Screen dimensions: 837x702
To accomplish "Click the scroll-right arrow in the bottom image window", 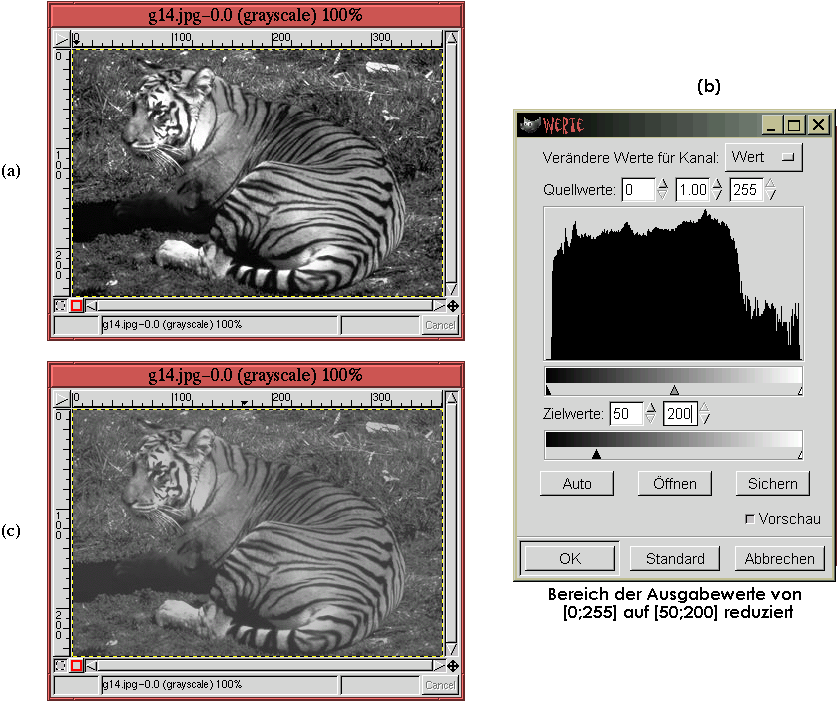I will coord(437,665).
